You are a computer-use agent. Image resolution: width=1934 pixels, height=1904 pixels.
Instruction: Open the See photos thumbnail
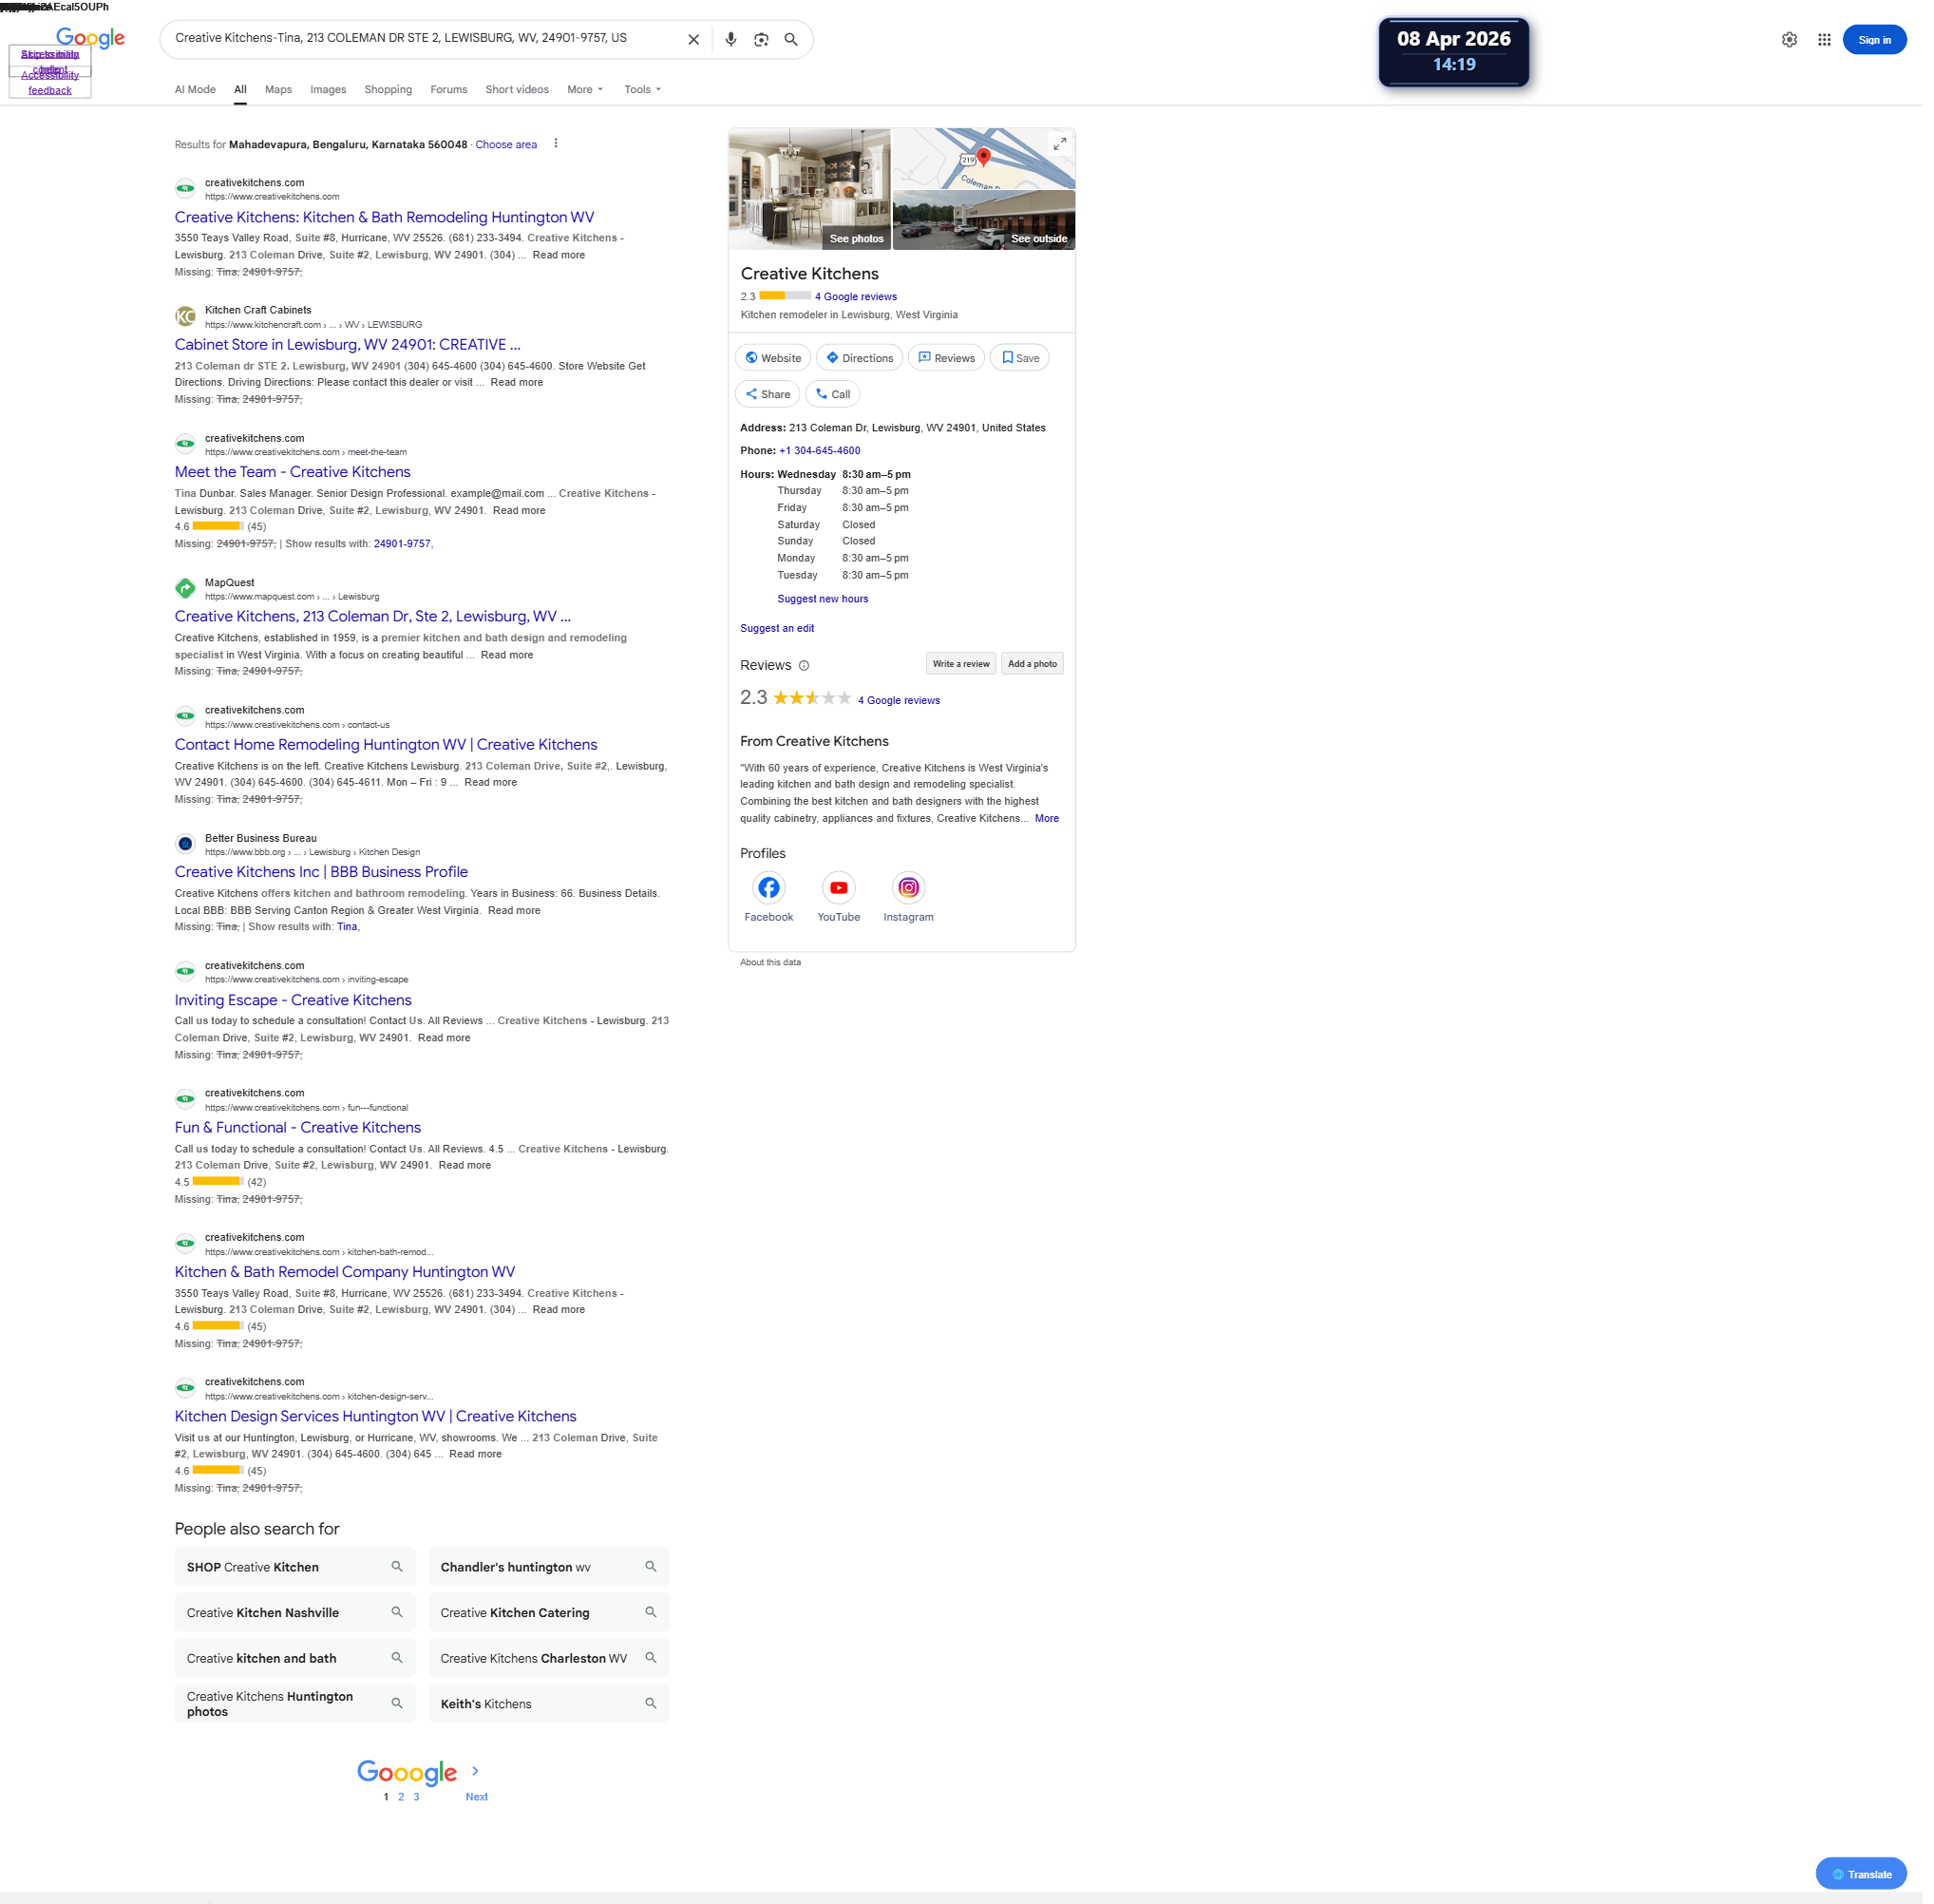click(809, 188)
